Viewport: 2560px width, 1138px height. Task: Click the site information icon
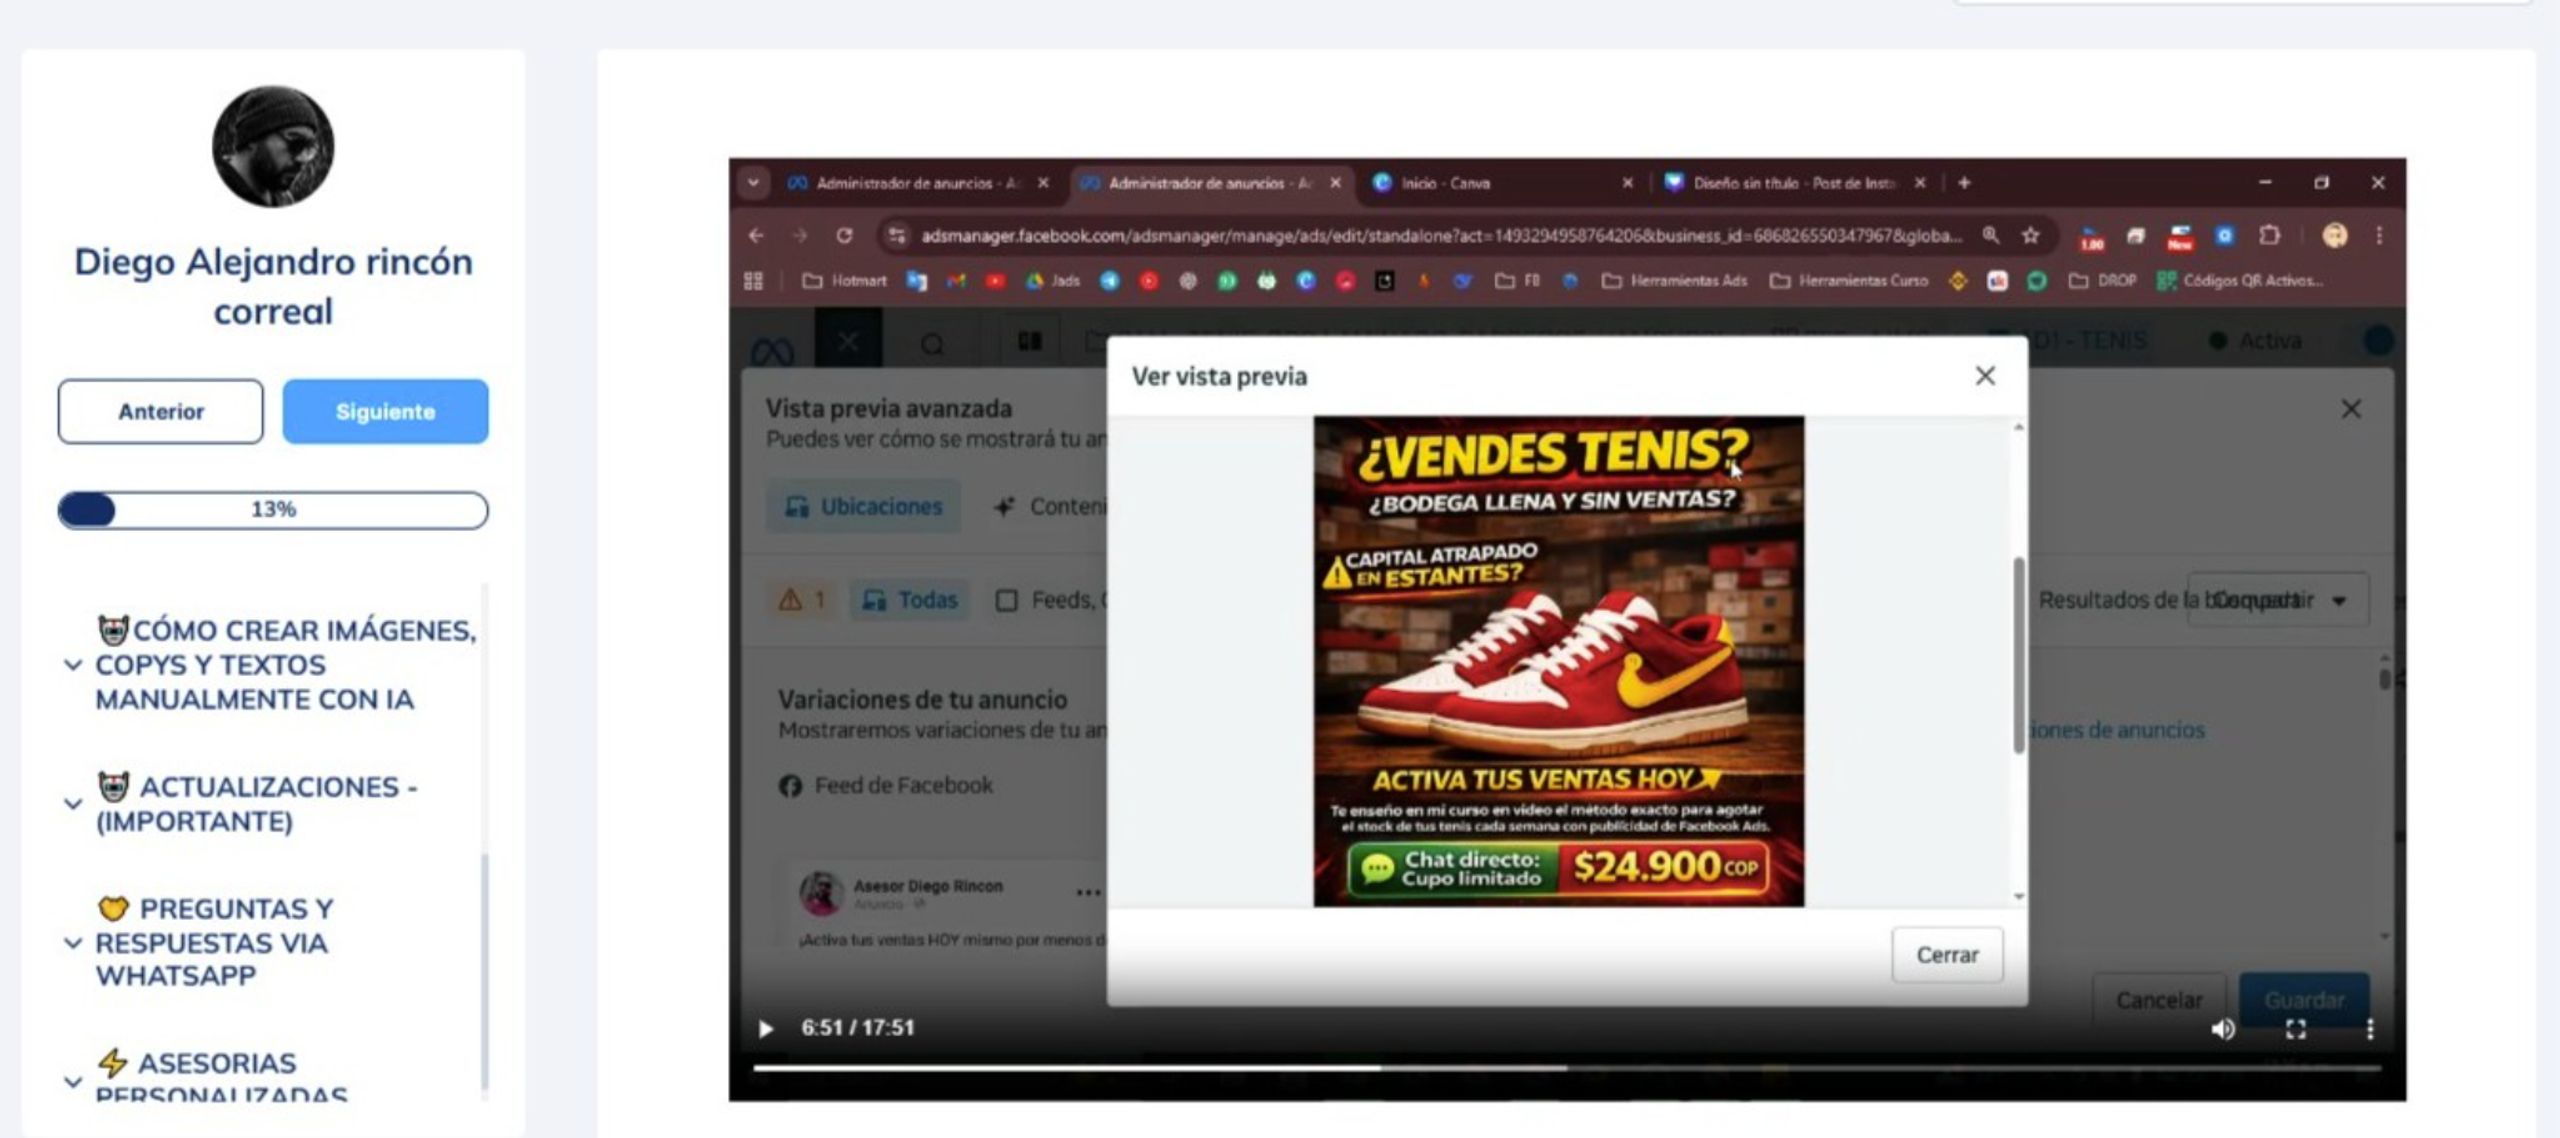click(x=897, y=236)
